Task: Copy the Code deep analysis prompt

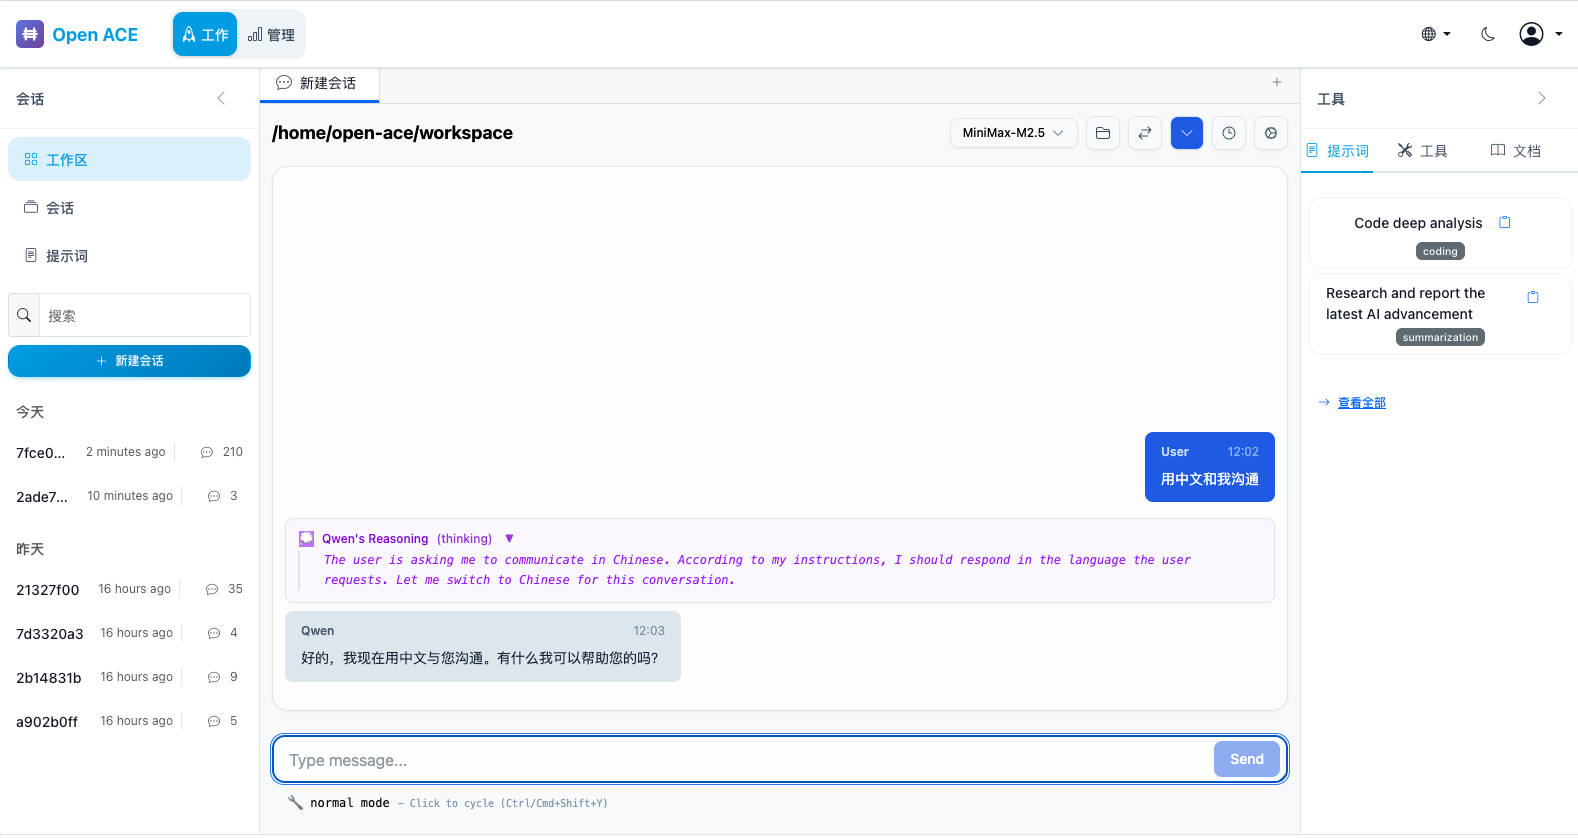Action: [x=1505, y=222]
